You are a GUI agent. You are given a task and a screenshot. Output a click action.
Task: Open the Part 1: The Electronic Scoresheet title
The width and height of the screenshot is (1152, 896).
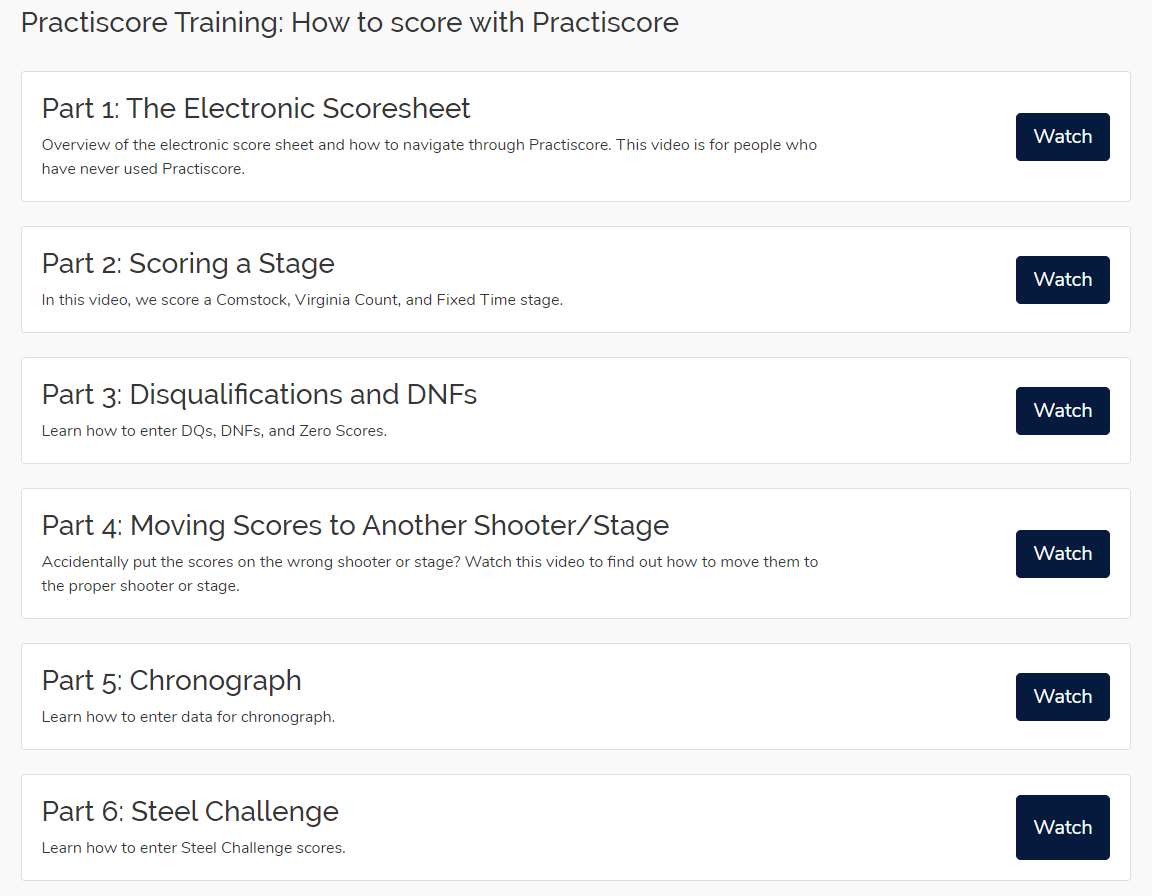coord(256,108)
